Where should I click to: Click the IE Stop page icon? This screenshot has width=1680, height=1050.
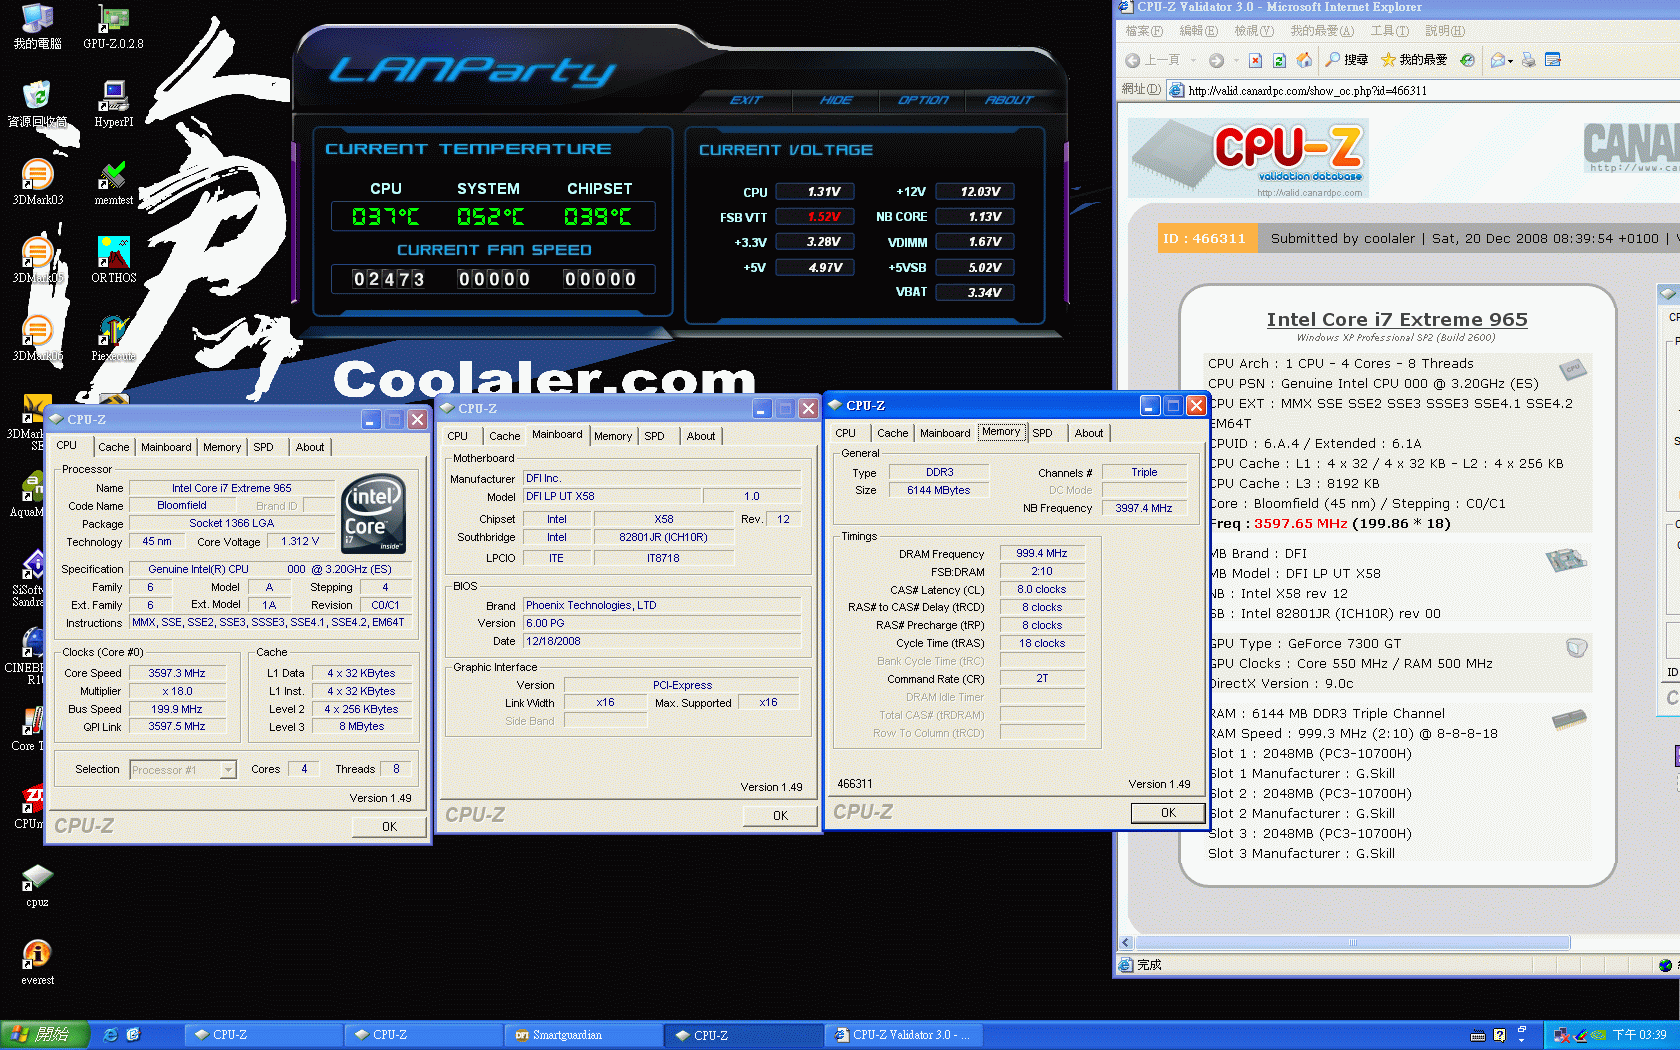1255,60
